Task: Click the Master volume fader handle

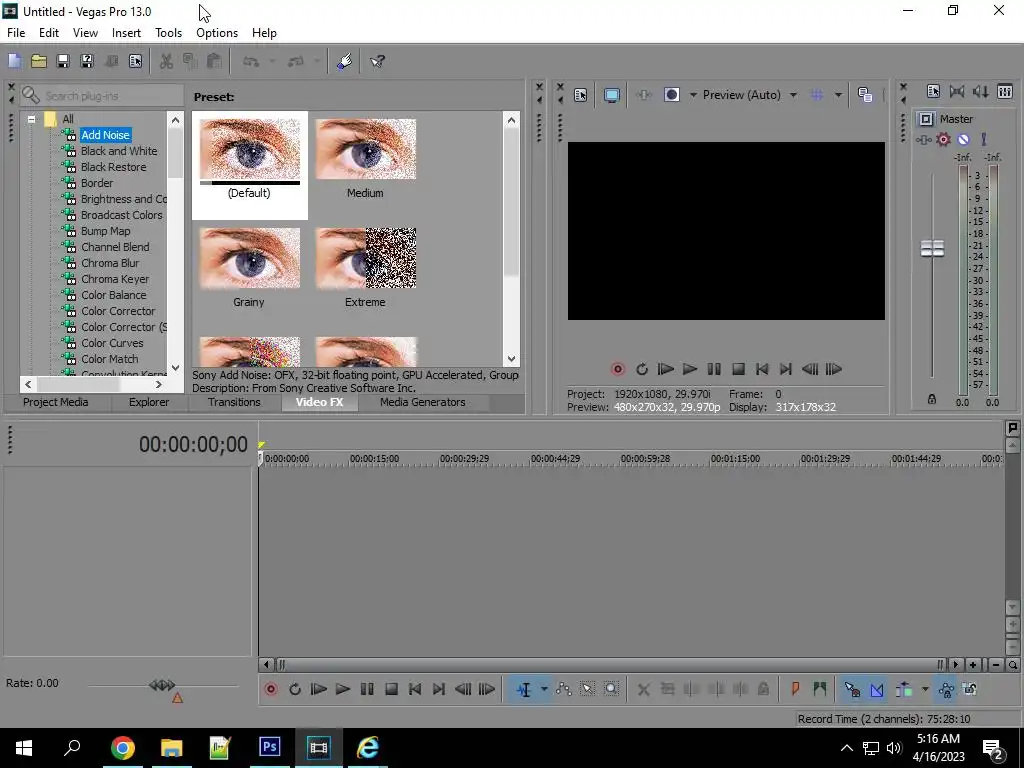Action: click(932, 248)
